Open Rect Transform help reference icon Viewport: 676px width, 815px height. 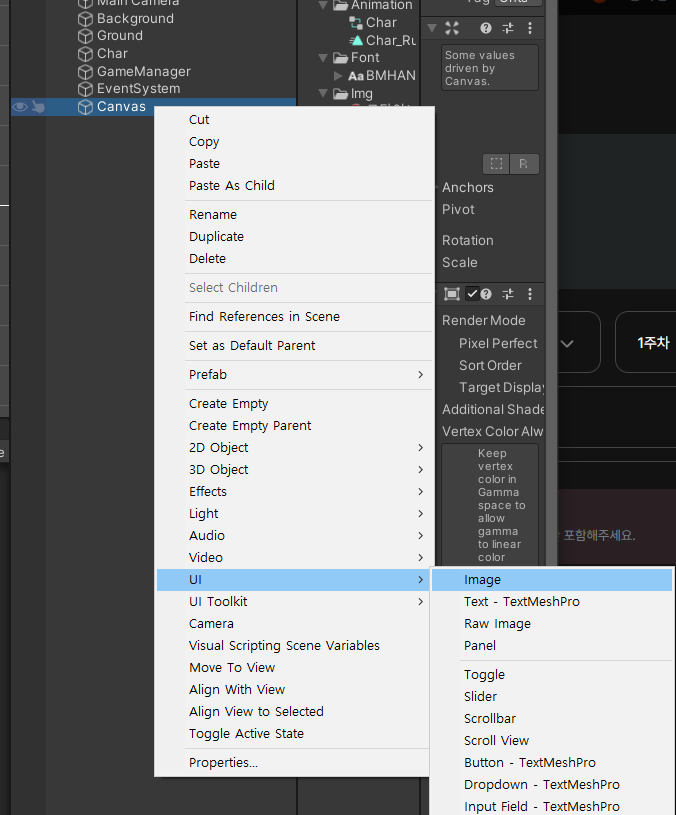[486, 28]
